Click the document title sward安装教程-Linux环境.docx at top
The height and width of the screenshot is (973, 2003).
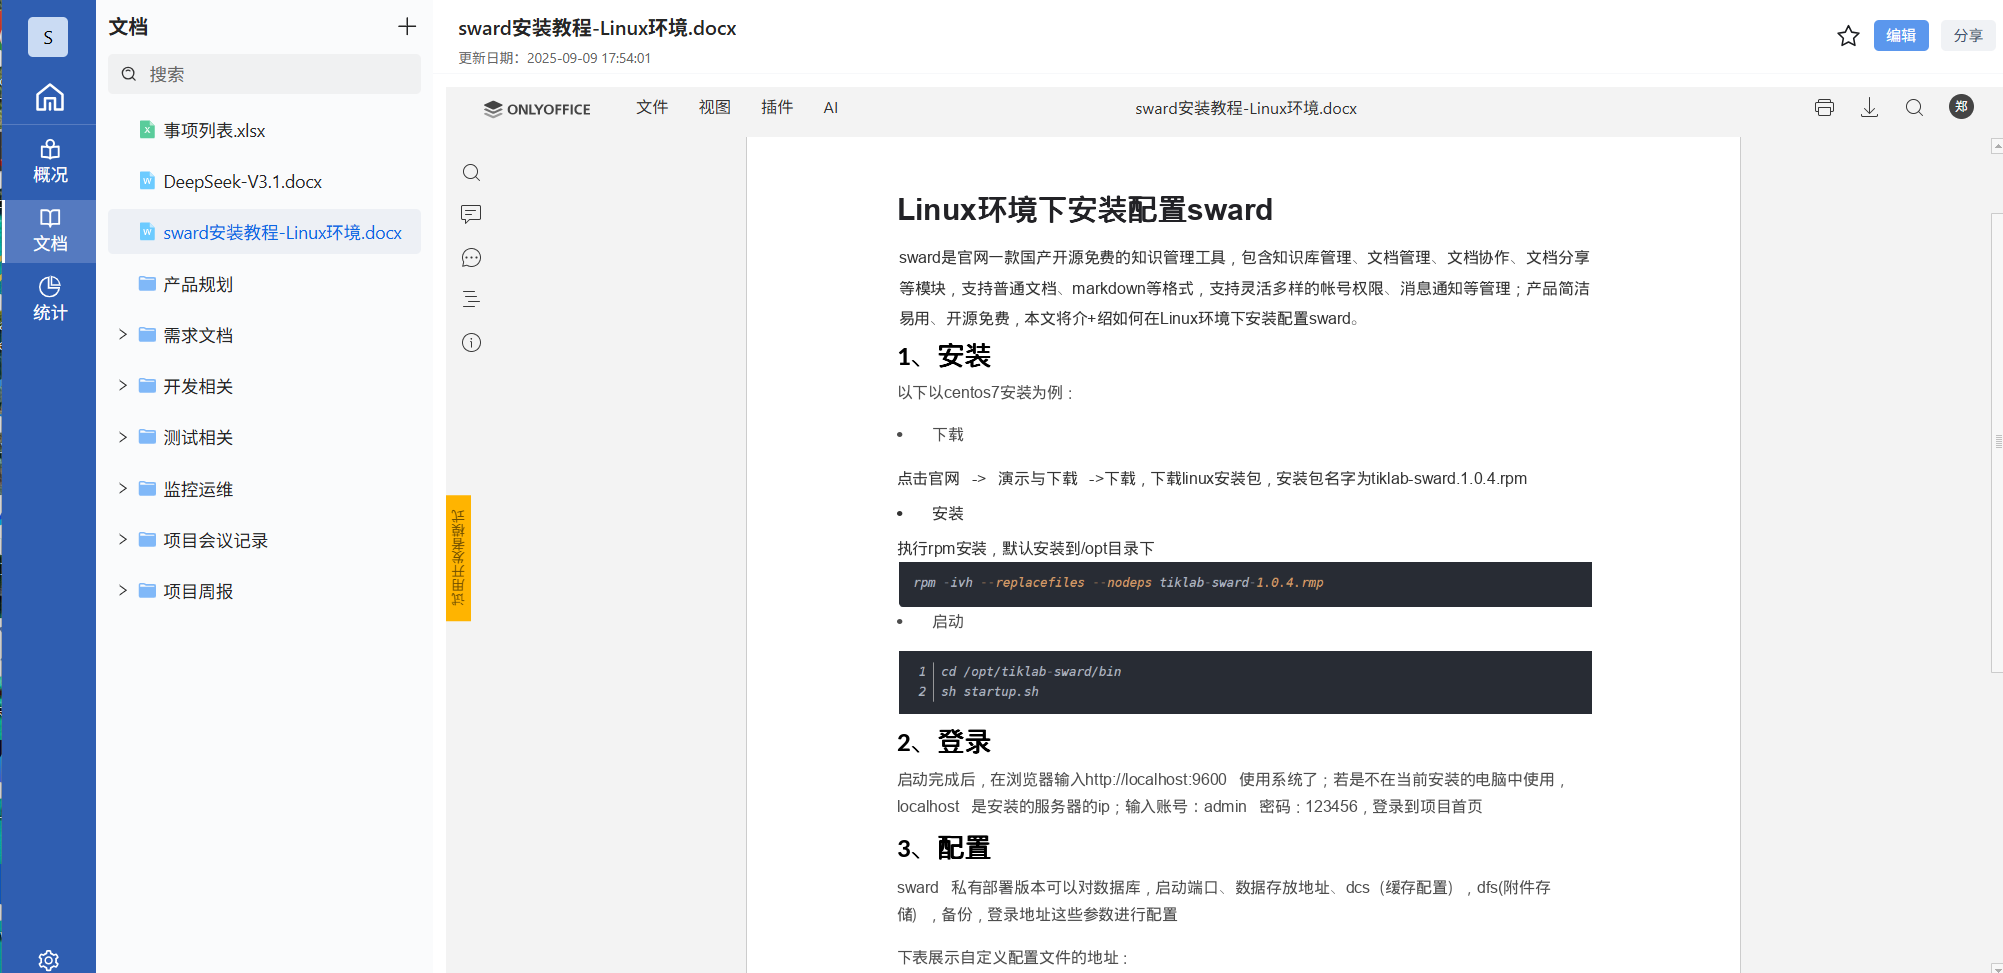(x=597, y=28)
